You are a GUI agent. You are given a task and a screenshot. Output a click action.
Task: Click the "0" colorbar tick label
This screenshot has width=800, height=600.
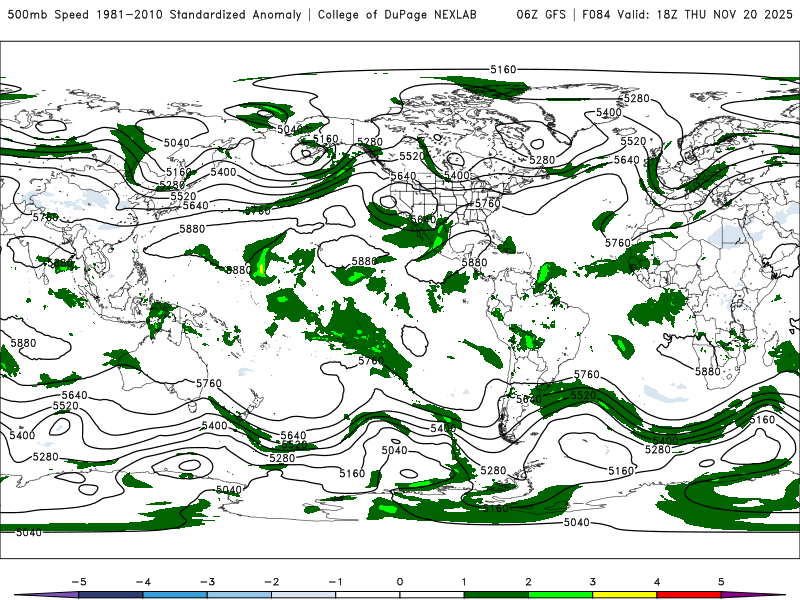tap(400, 582)
